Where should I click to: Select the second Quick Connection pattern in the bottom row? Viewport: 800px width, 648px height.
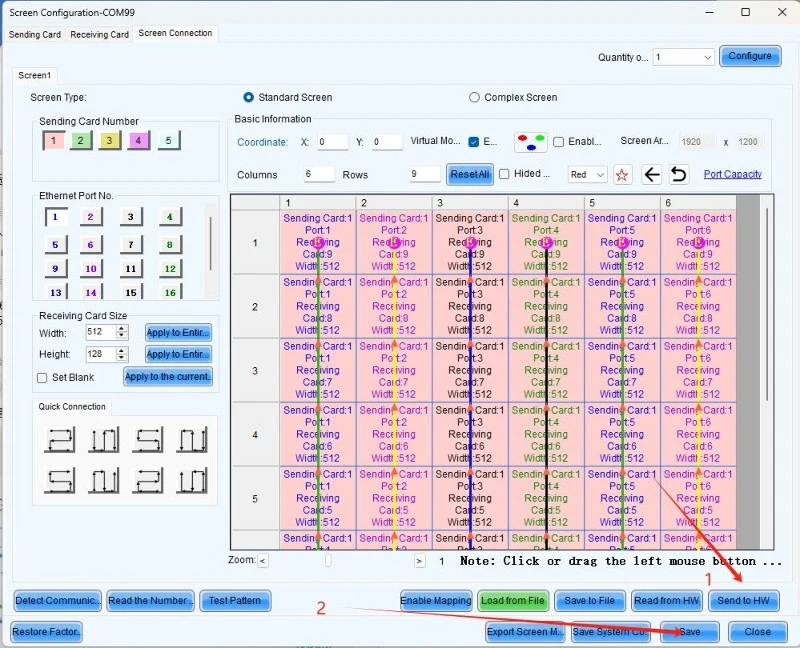[x=104, y=481]
